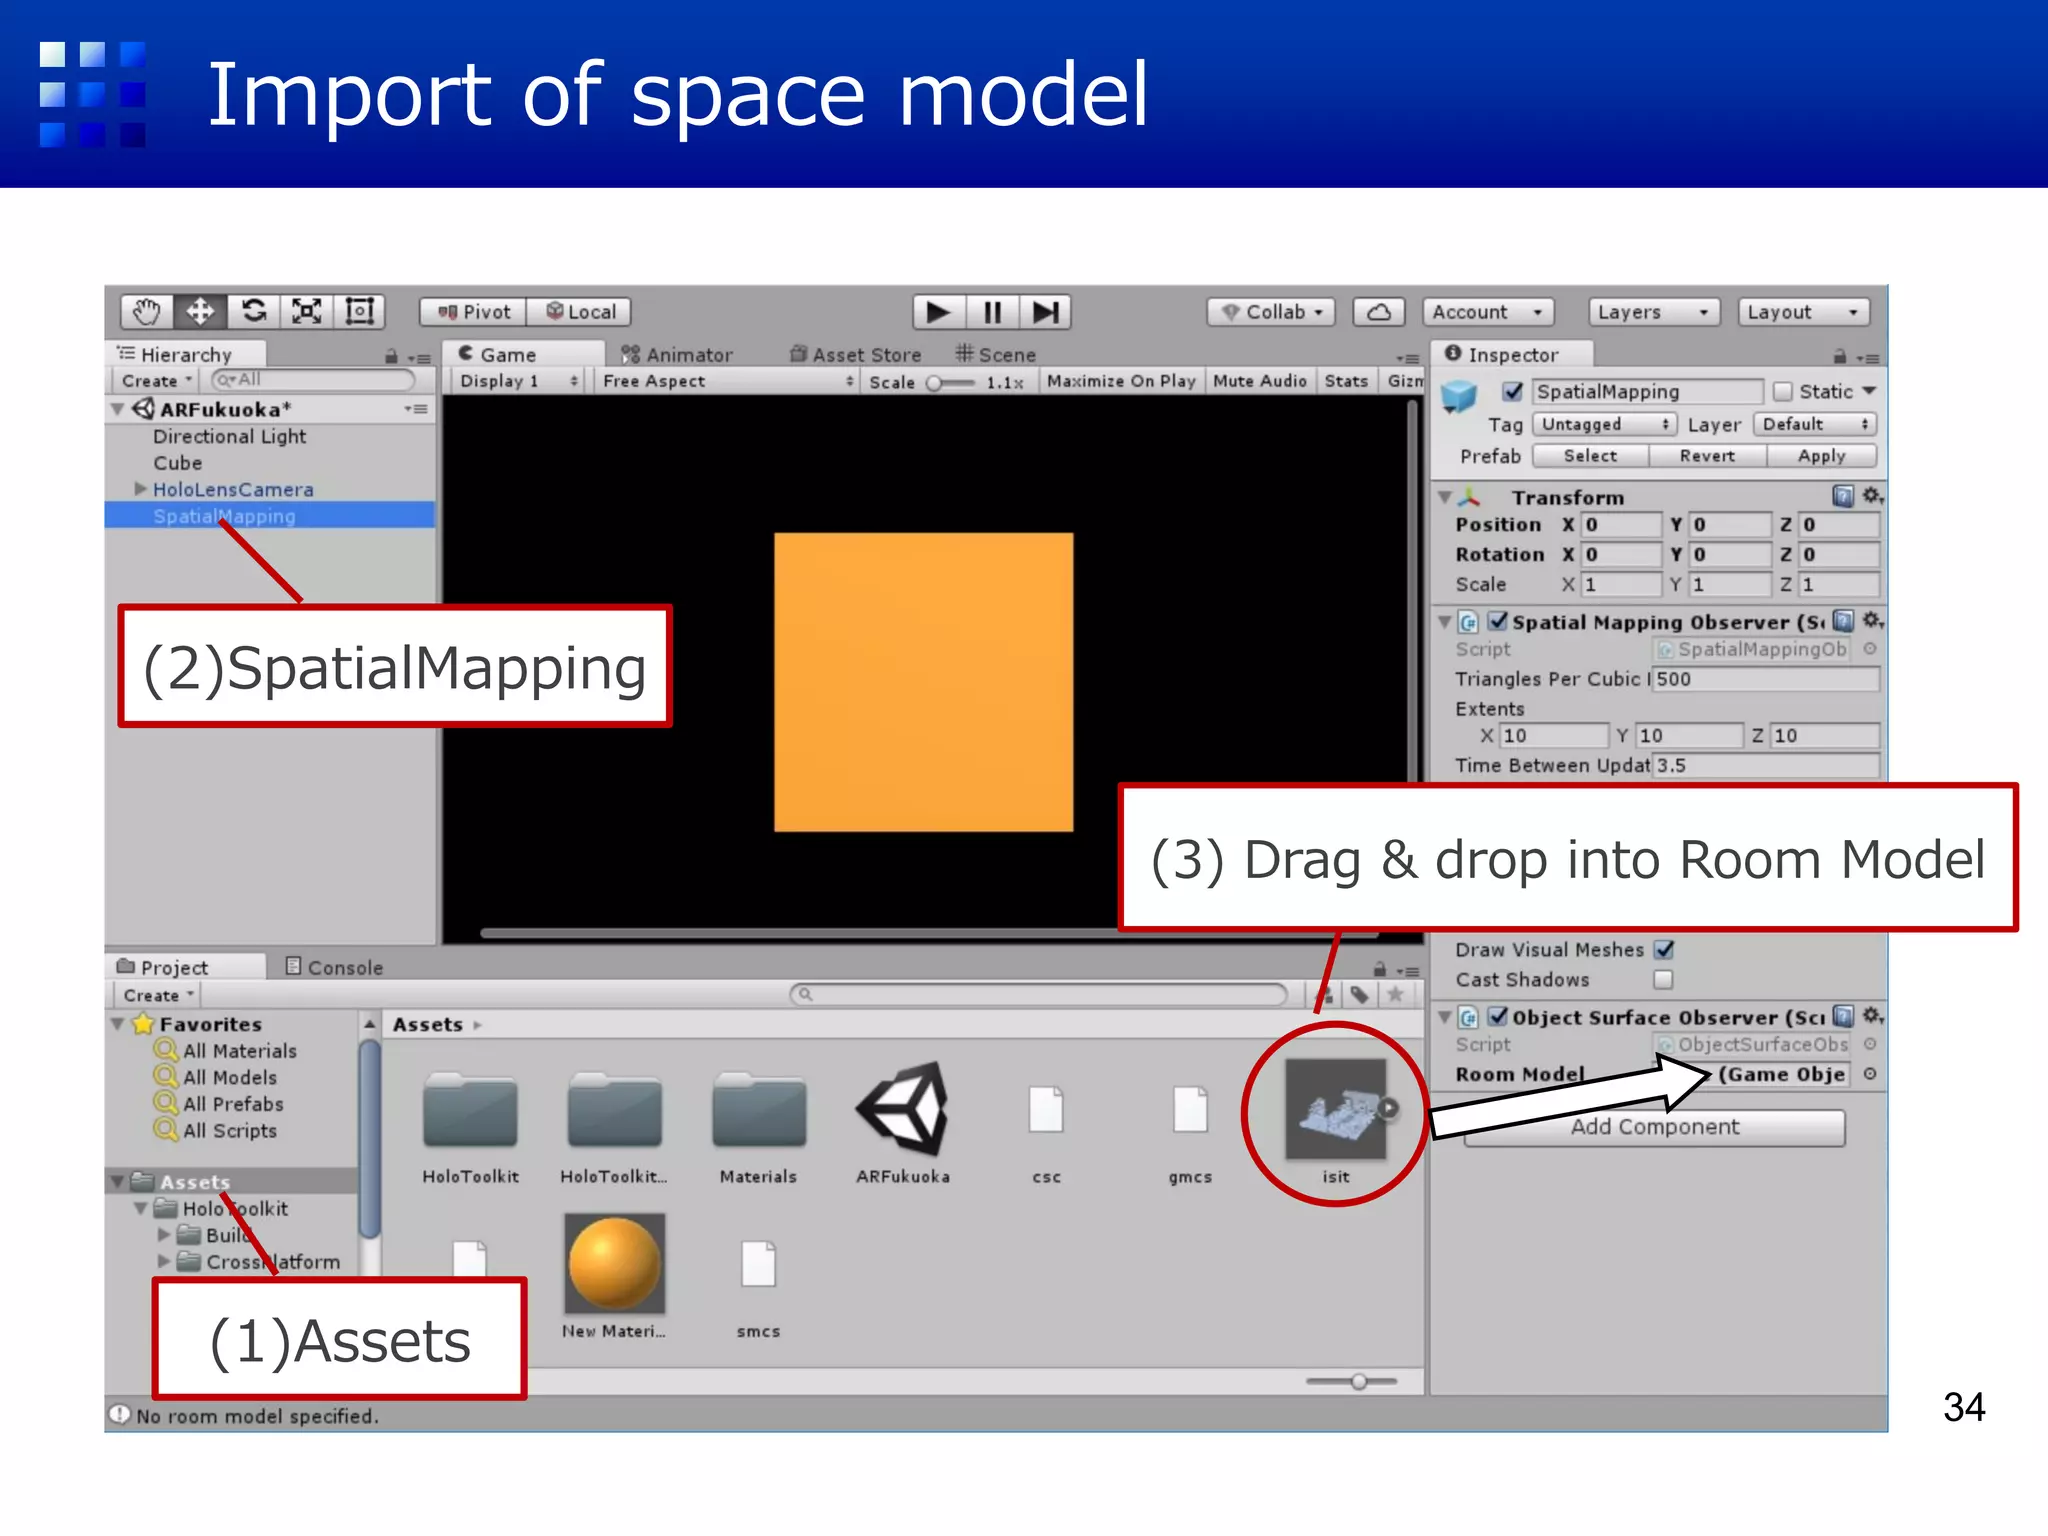Switch to the Console tab

click(334, 967)
